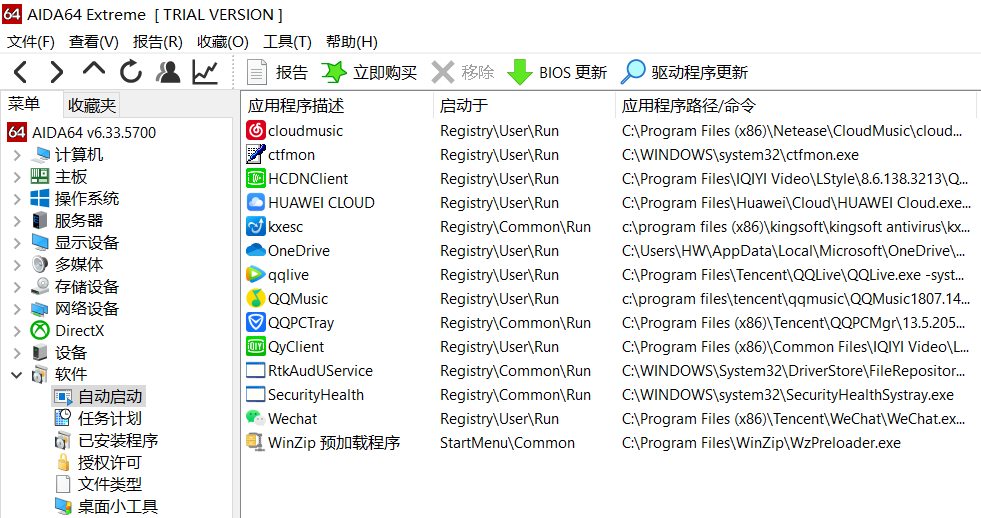Open the 文件(F) menu

click(x=31, y=42)
